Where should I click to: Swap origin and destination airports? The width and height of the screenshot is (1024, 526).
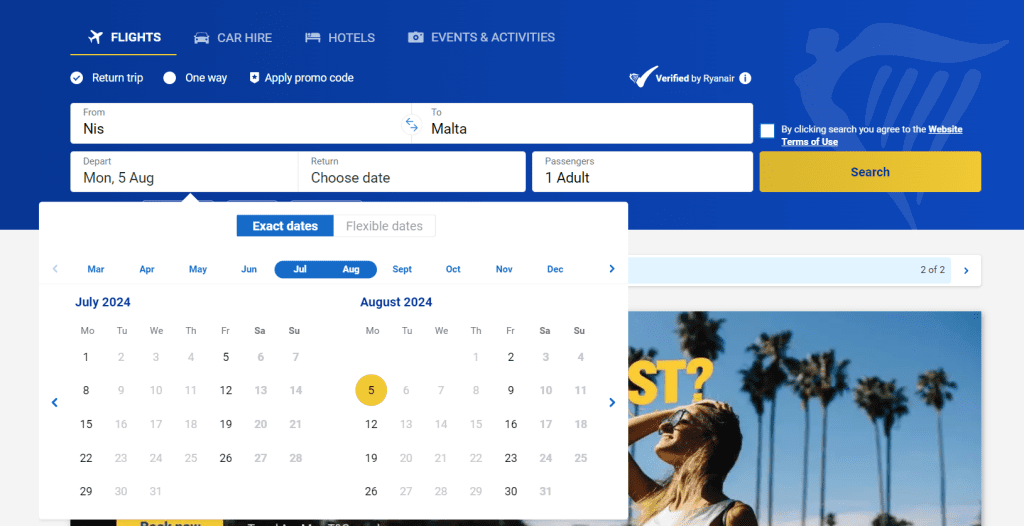click(411, 123)
